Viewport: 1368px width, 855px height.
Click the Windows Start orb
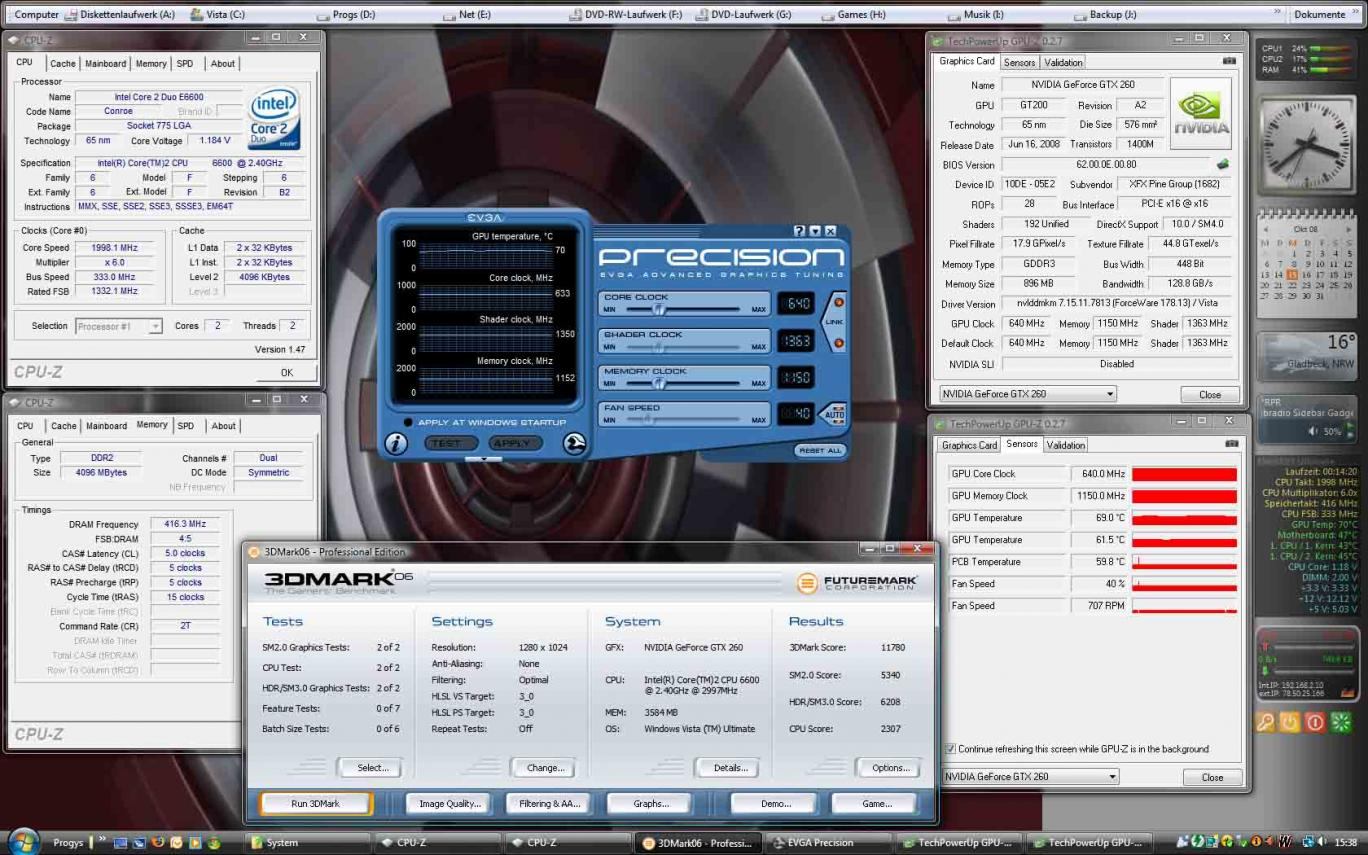tap(22, 841)
